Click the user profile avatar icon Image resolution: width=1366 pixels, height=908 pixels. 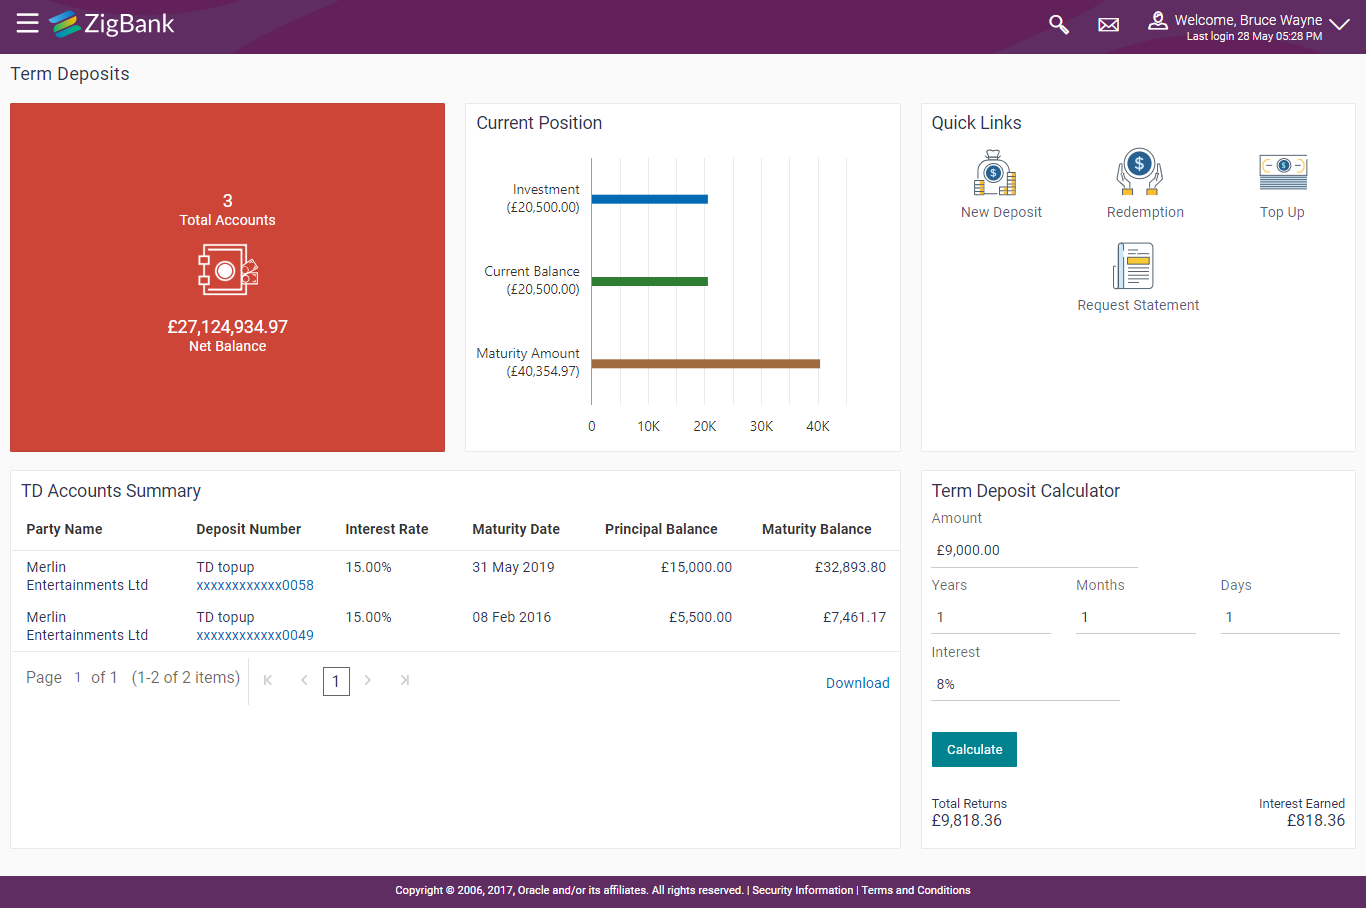(x=1158, y=21)
